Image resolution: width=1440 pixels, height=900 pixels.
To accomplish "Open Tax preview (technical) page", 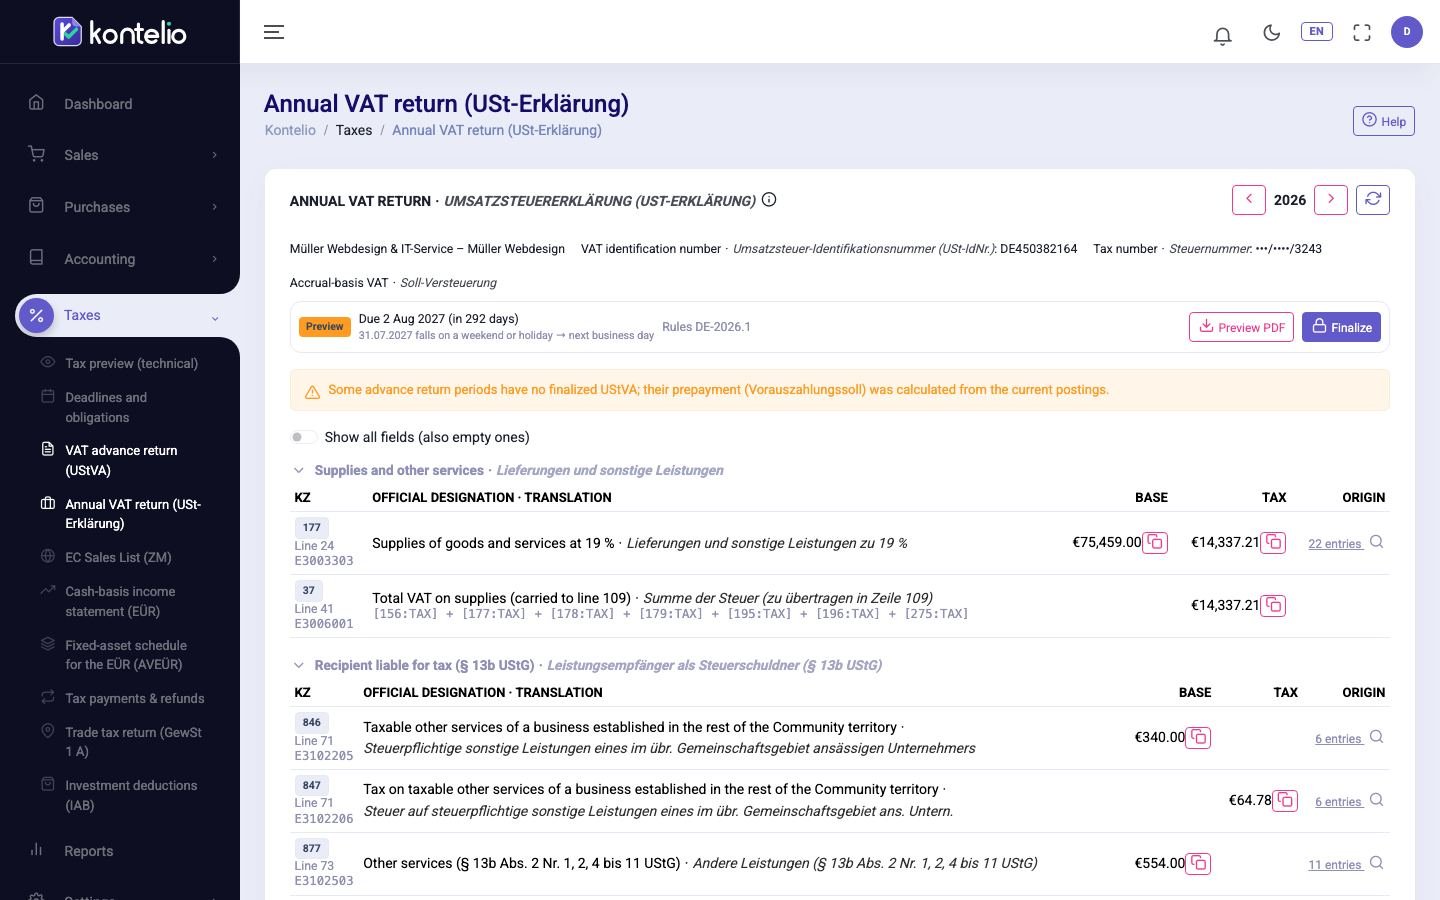I will click(131, 363).
